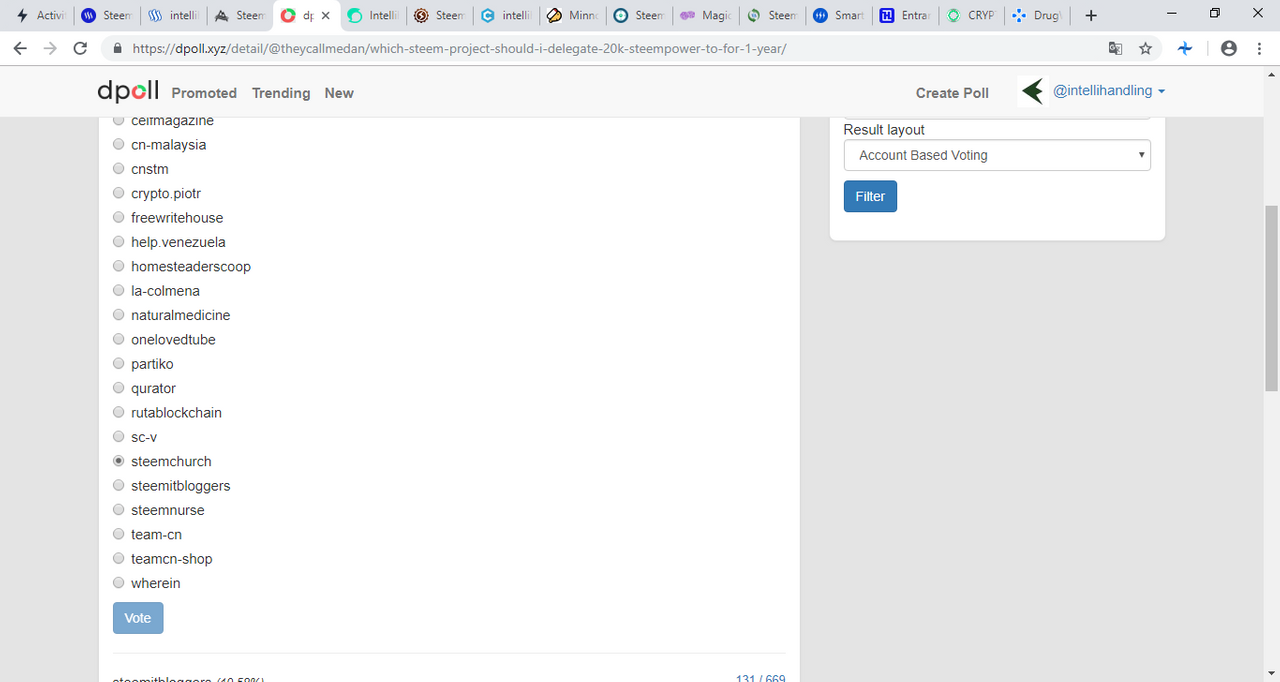Select the homesteaderscoop option
Screen dimensions: 1280x682
click(x=119, y=266)
